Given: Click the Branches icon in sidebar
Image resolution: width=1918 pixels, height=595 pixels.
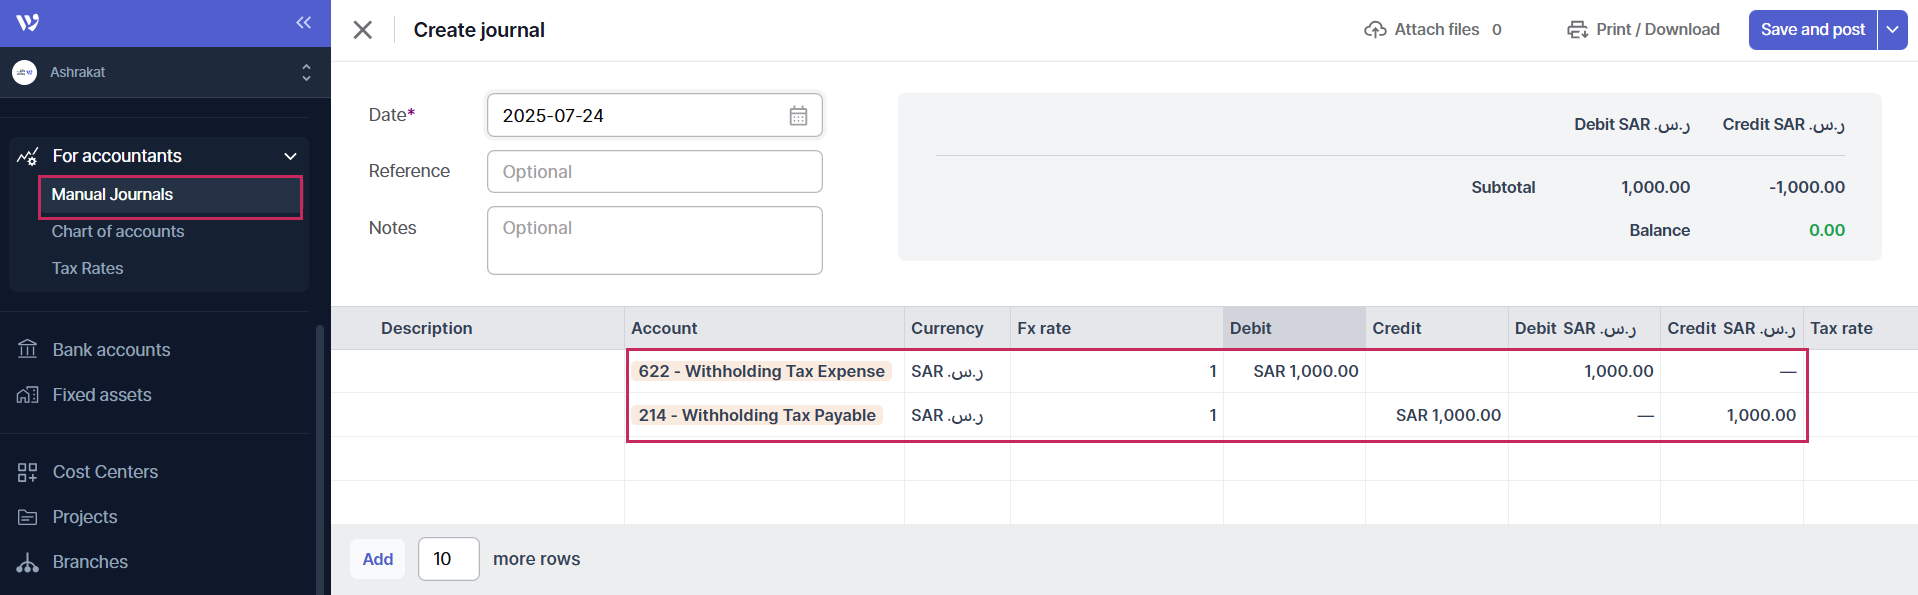Looking at the screenshot, I should (28, 562).
